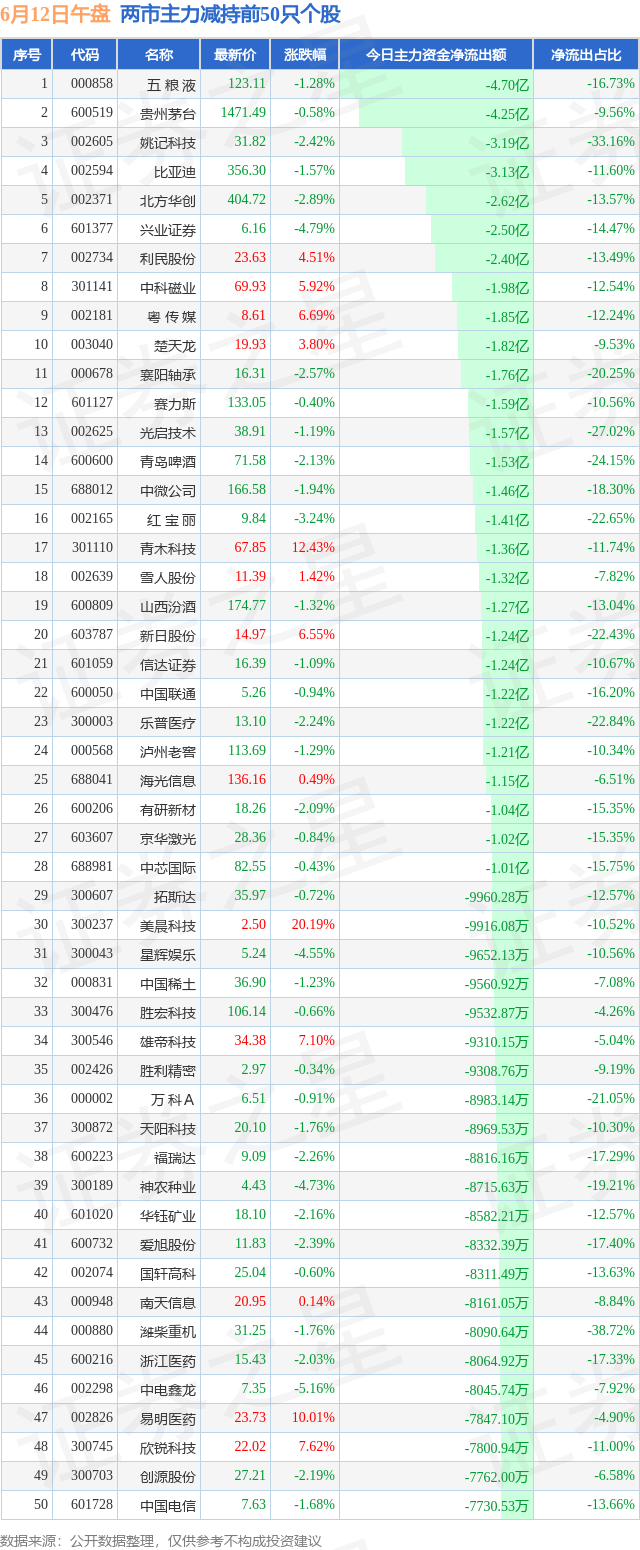Select stock name 雄帝科技
Screen dimensions: 640x1550
coord(169,1041)
